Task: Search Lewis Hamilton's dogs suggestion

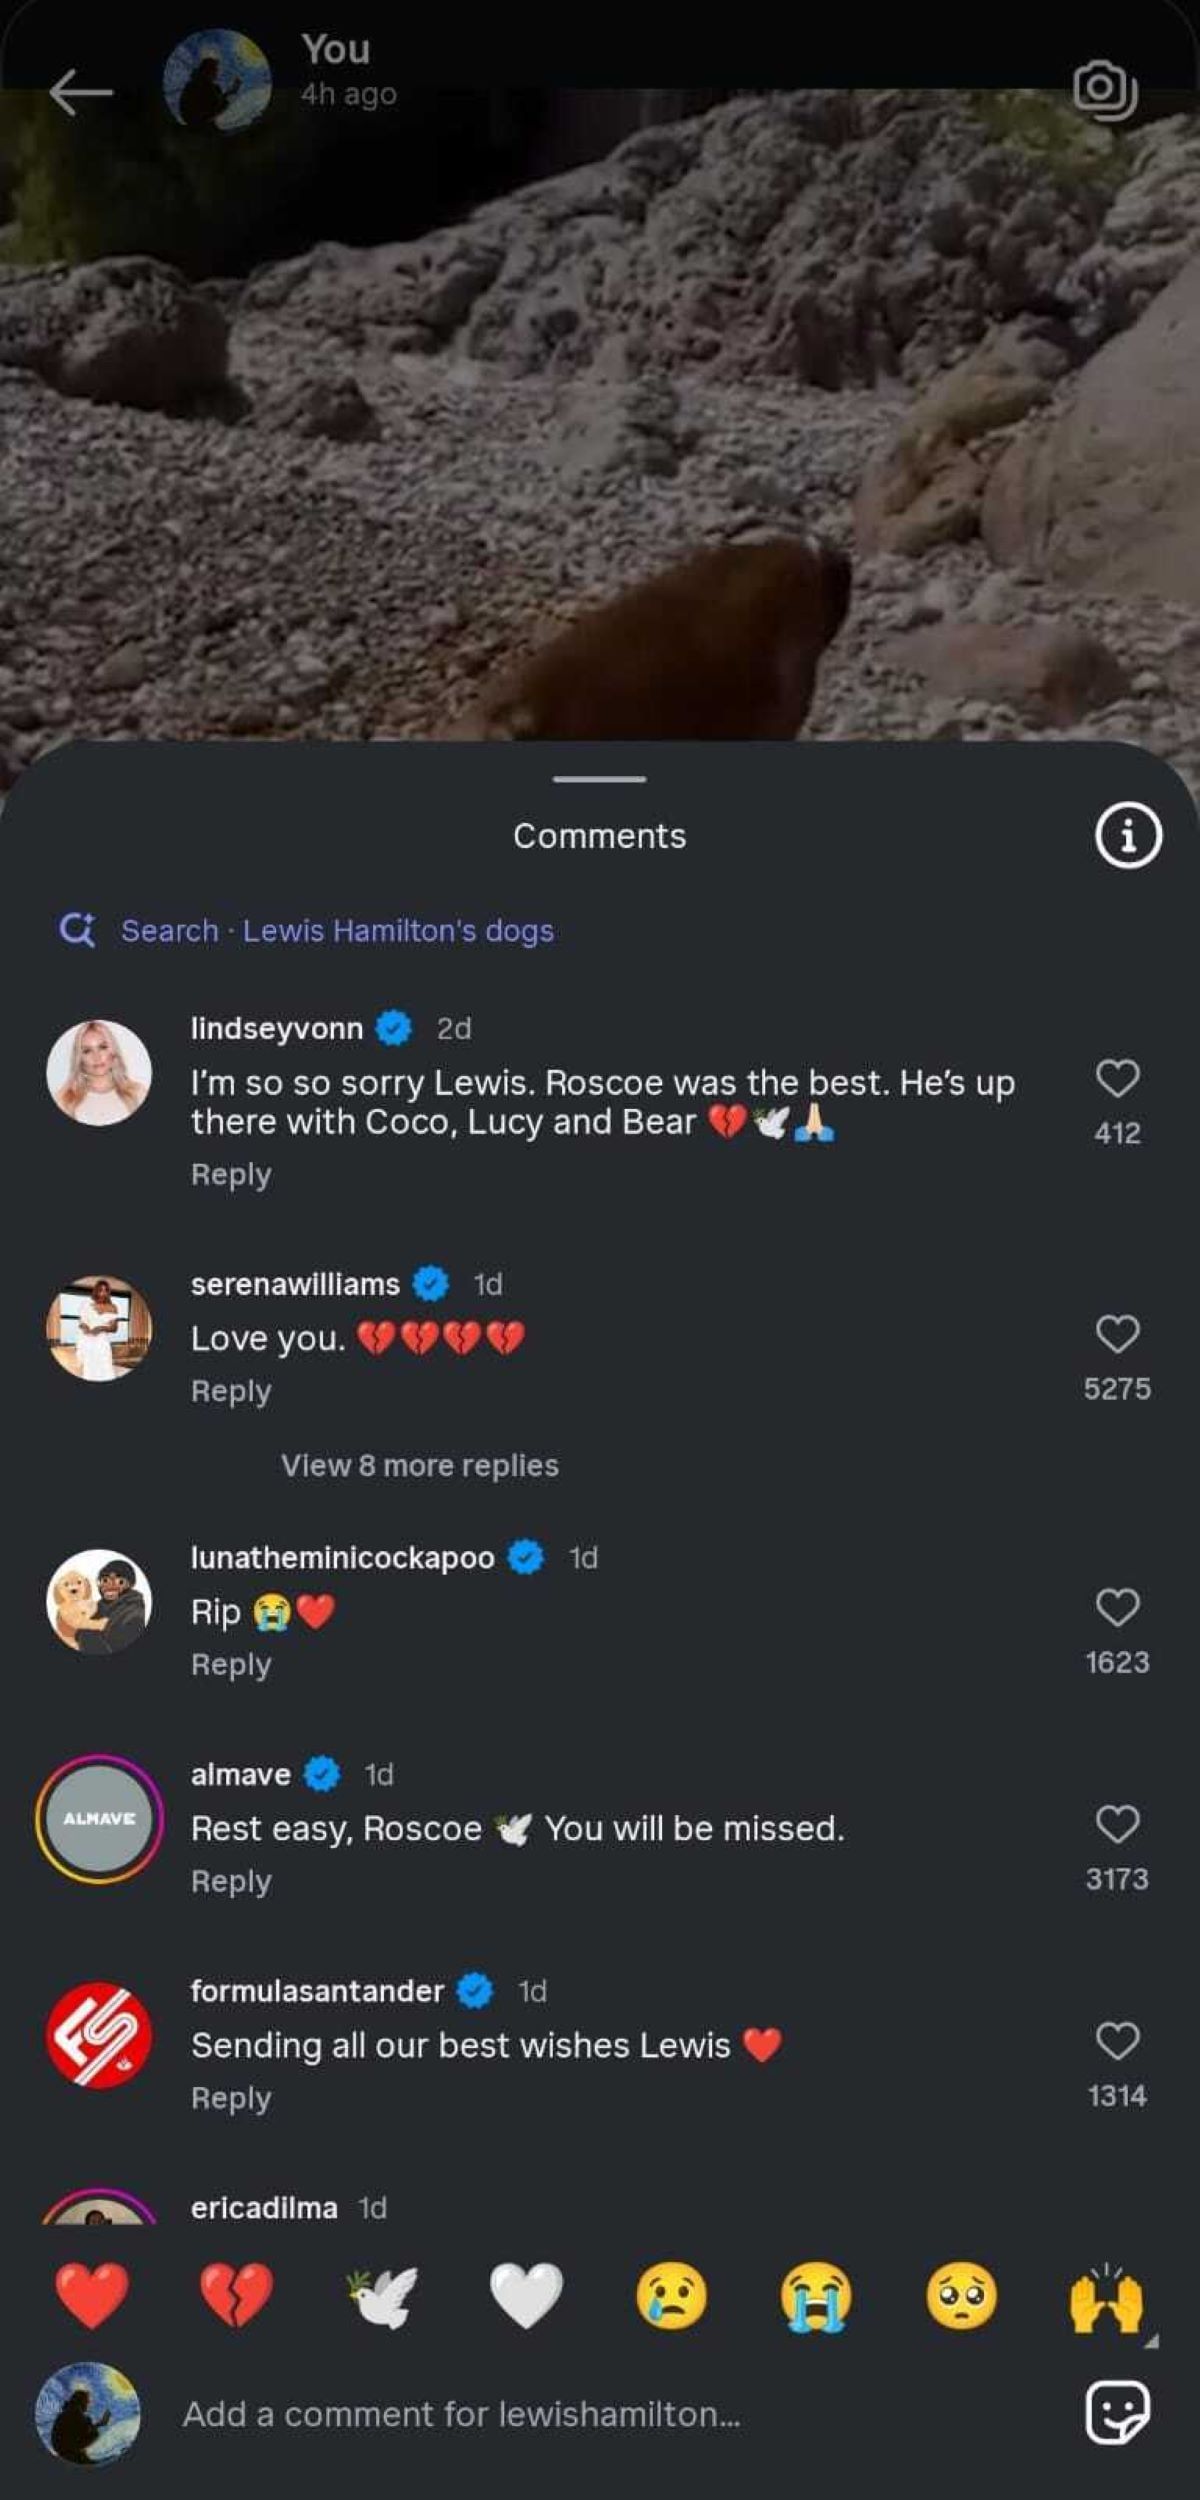Action: click(337, 931)
